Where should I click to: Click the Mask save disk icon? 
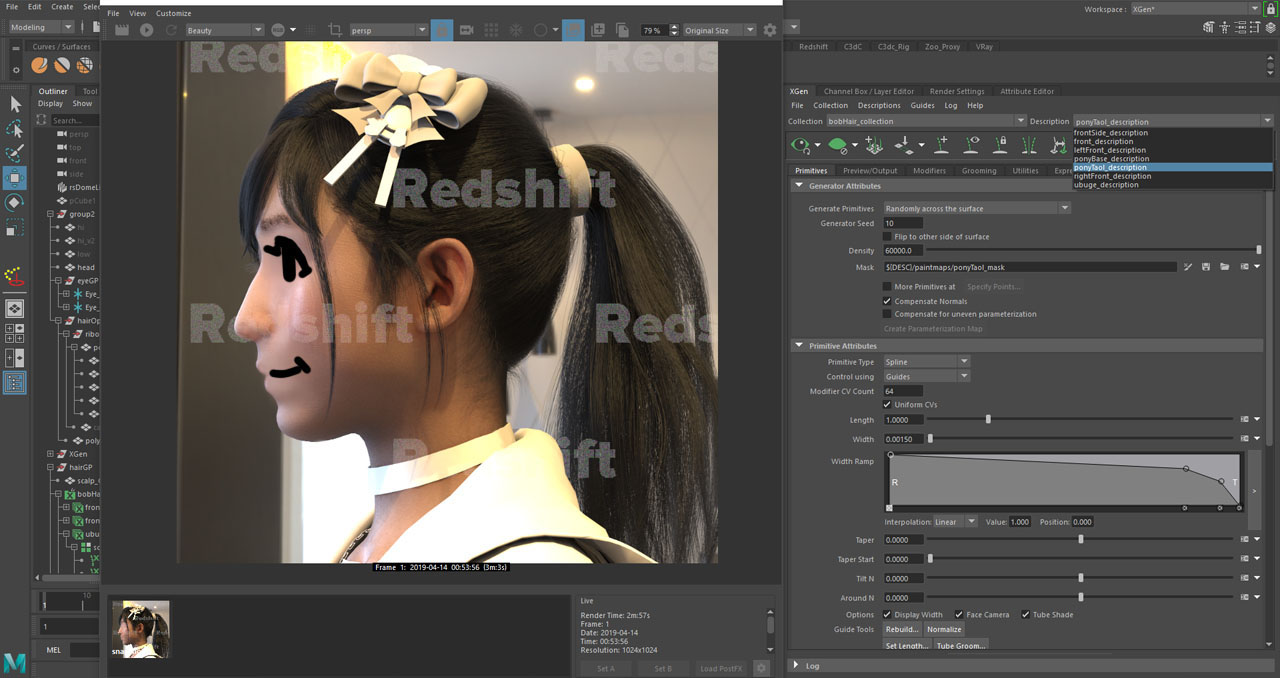point(1206,267)
